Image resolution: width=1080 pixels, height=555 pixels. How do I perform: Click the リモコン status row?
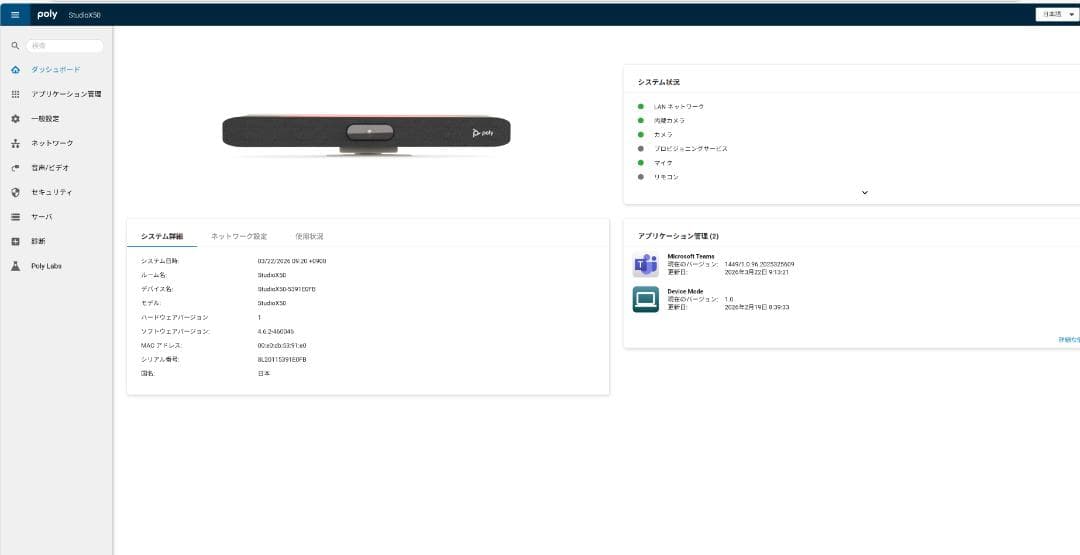click(658, 177)
